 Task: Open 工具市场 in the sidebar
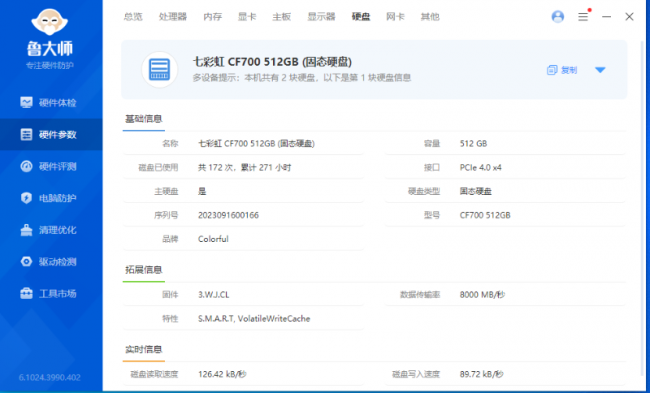(51, 294)
